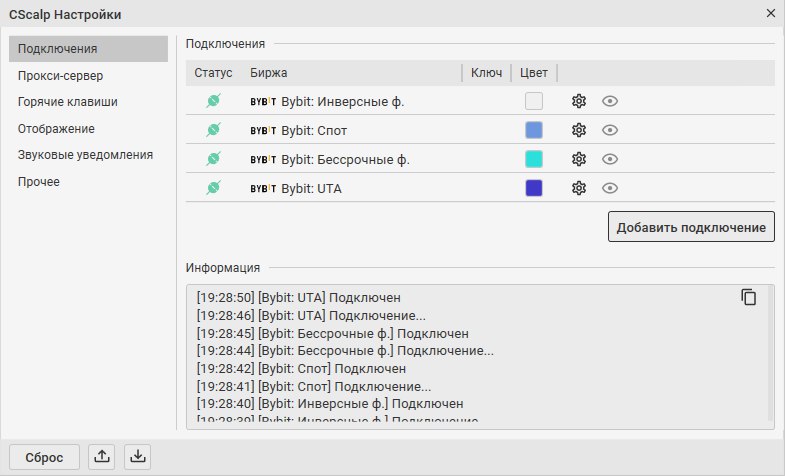Click the Статус column header
The height and width of the screenshot is (476, 785).
coord(213,73)
